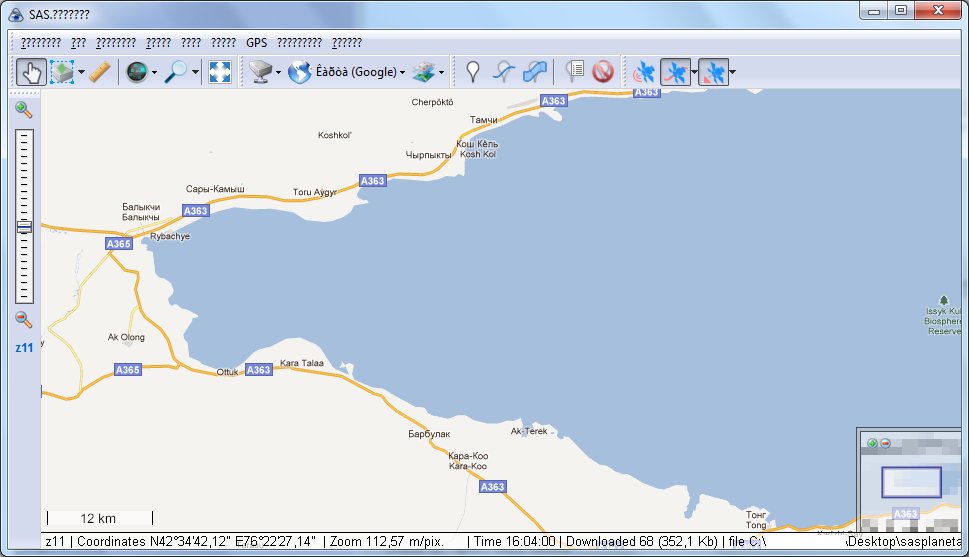
Task: Select the hand pan tool
Action: click(30, 72)
